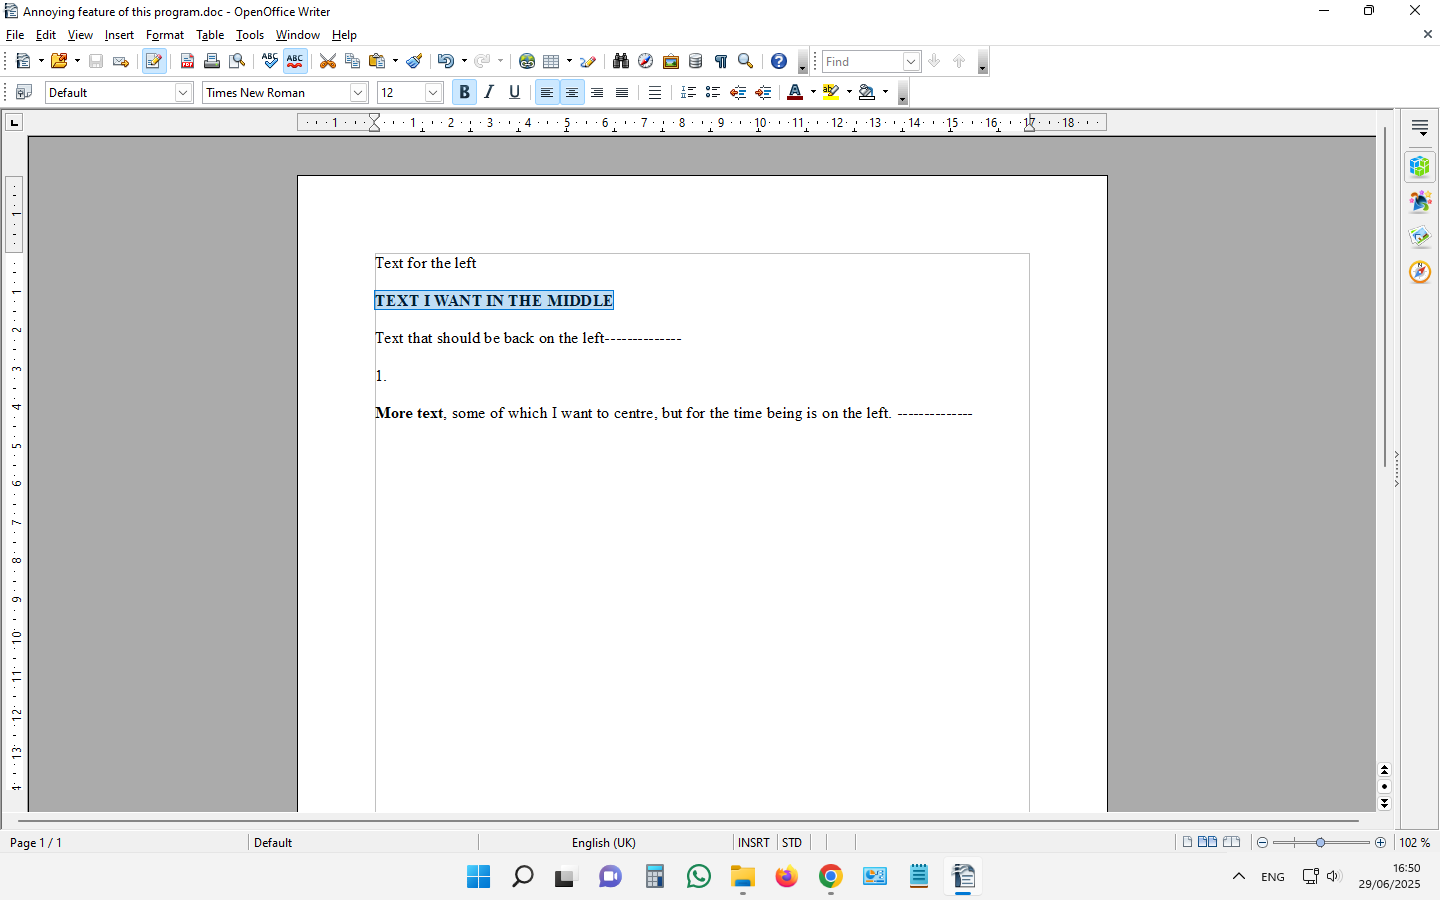1440x900 pixels.
Task: Open sidebar Navigator compass icon
Action: tap(1420, 272)
